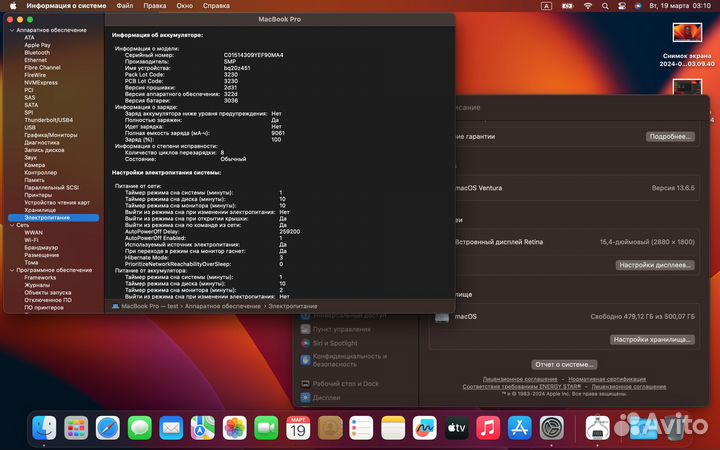The height and width of the screenshot is (450, 720).
Task: Select Apple Pay in the hardware list
Action: pyautogui.click(x=37, y=45)
